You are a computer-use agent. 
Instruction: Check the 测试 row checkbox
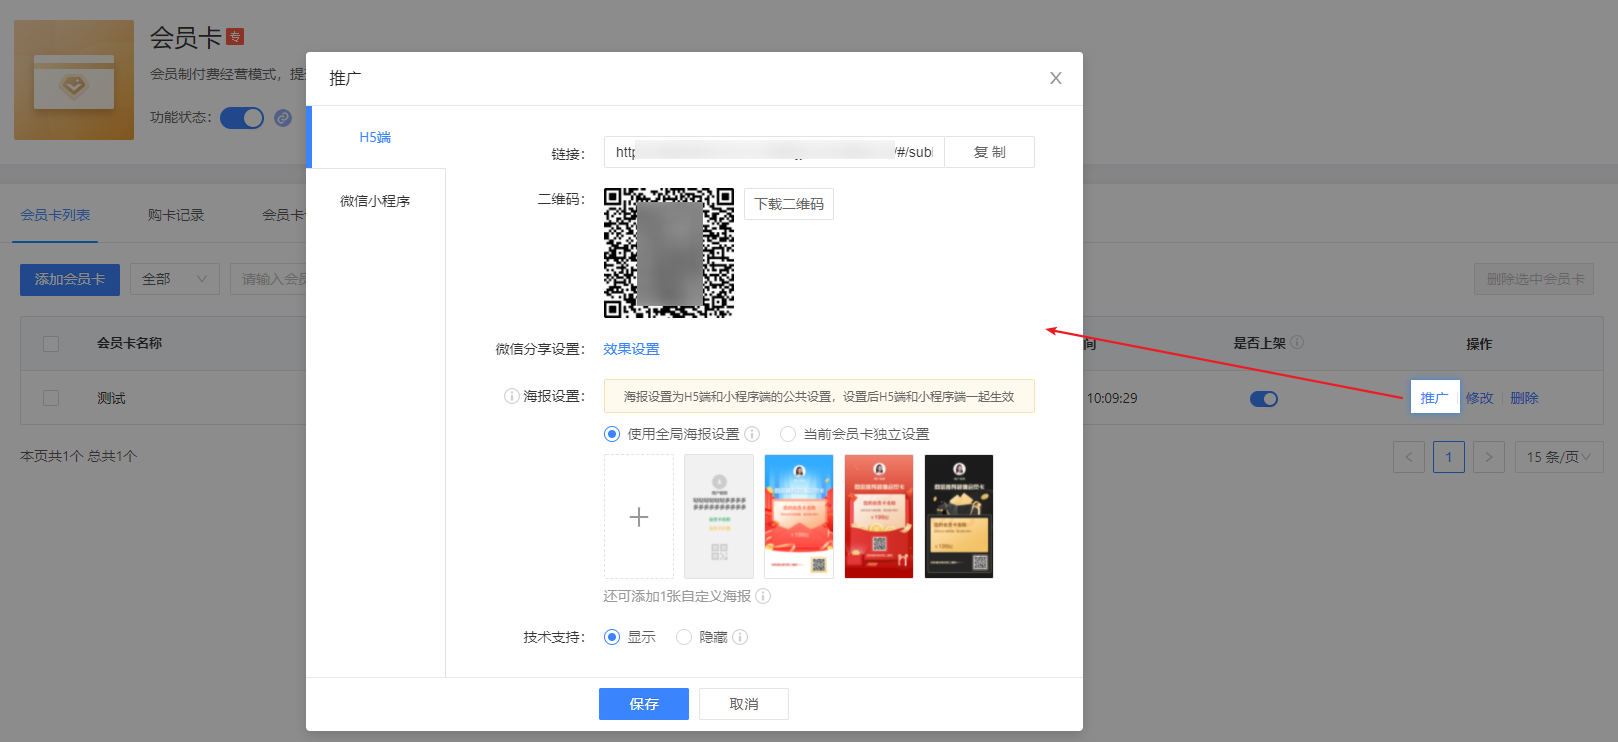point(51,398)
